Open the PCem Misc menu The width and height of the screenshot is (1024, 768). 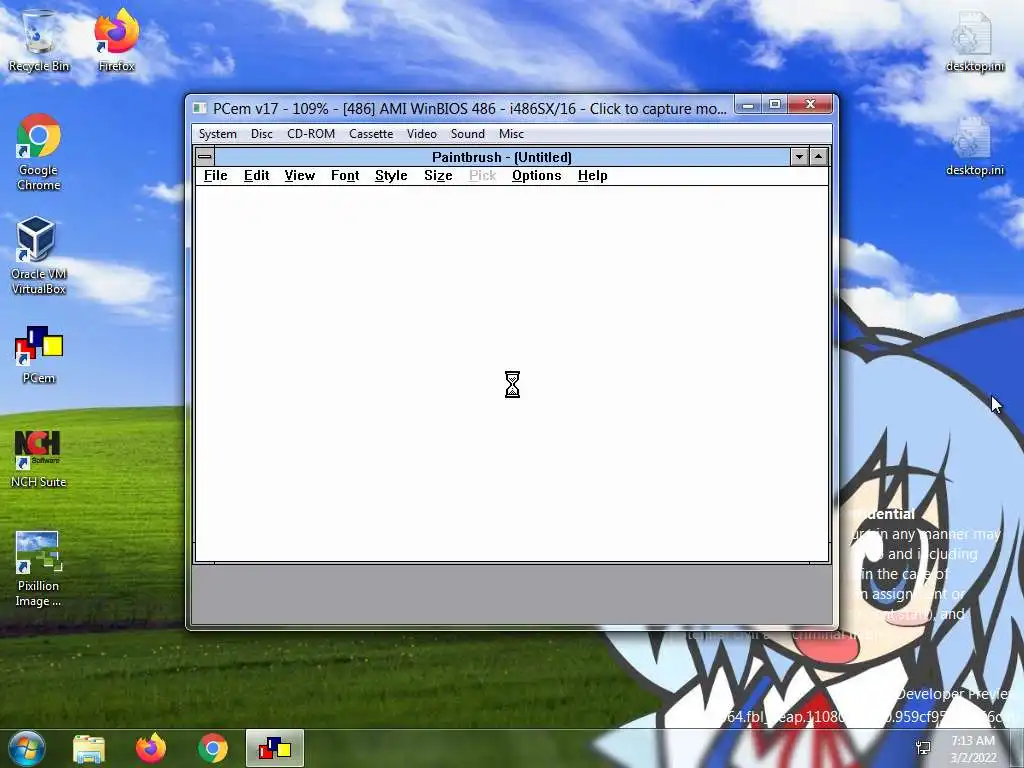(x=511, y=134)
